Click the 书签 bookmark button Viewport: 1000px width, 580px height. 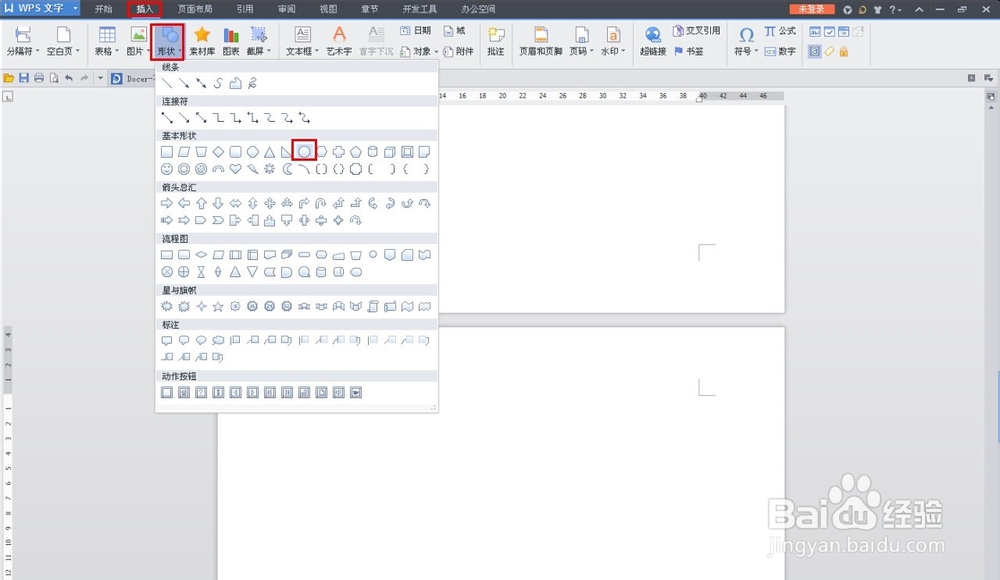pyautogui.click(x=689, y=51)
